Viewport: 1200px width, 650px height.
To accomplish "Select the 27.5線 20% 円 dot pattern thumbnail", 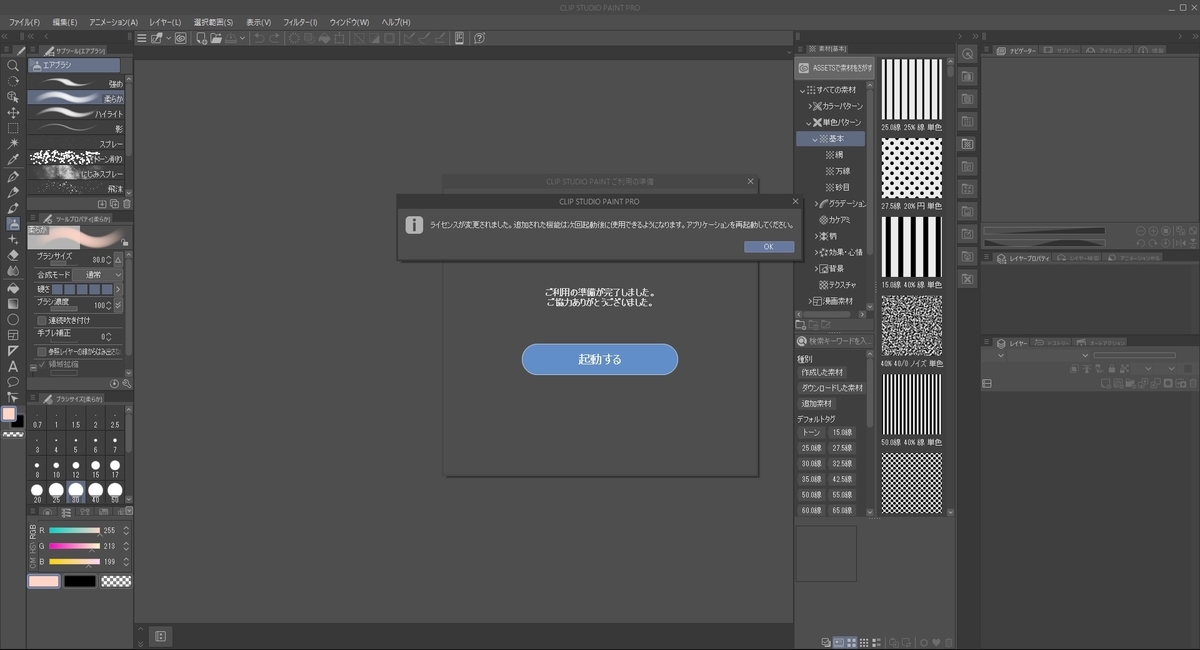I will pyautogui.click(x=911, y=168).
